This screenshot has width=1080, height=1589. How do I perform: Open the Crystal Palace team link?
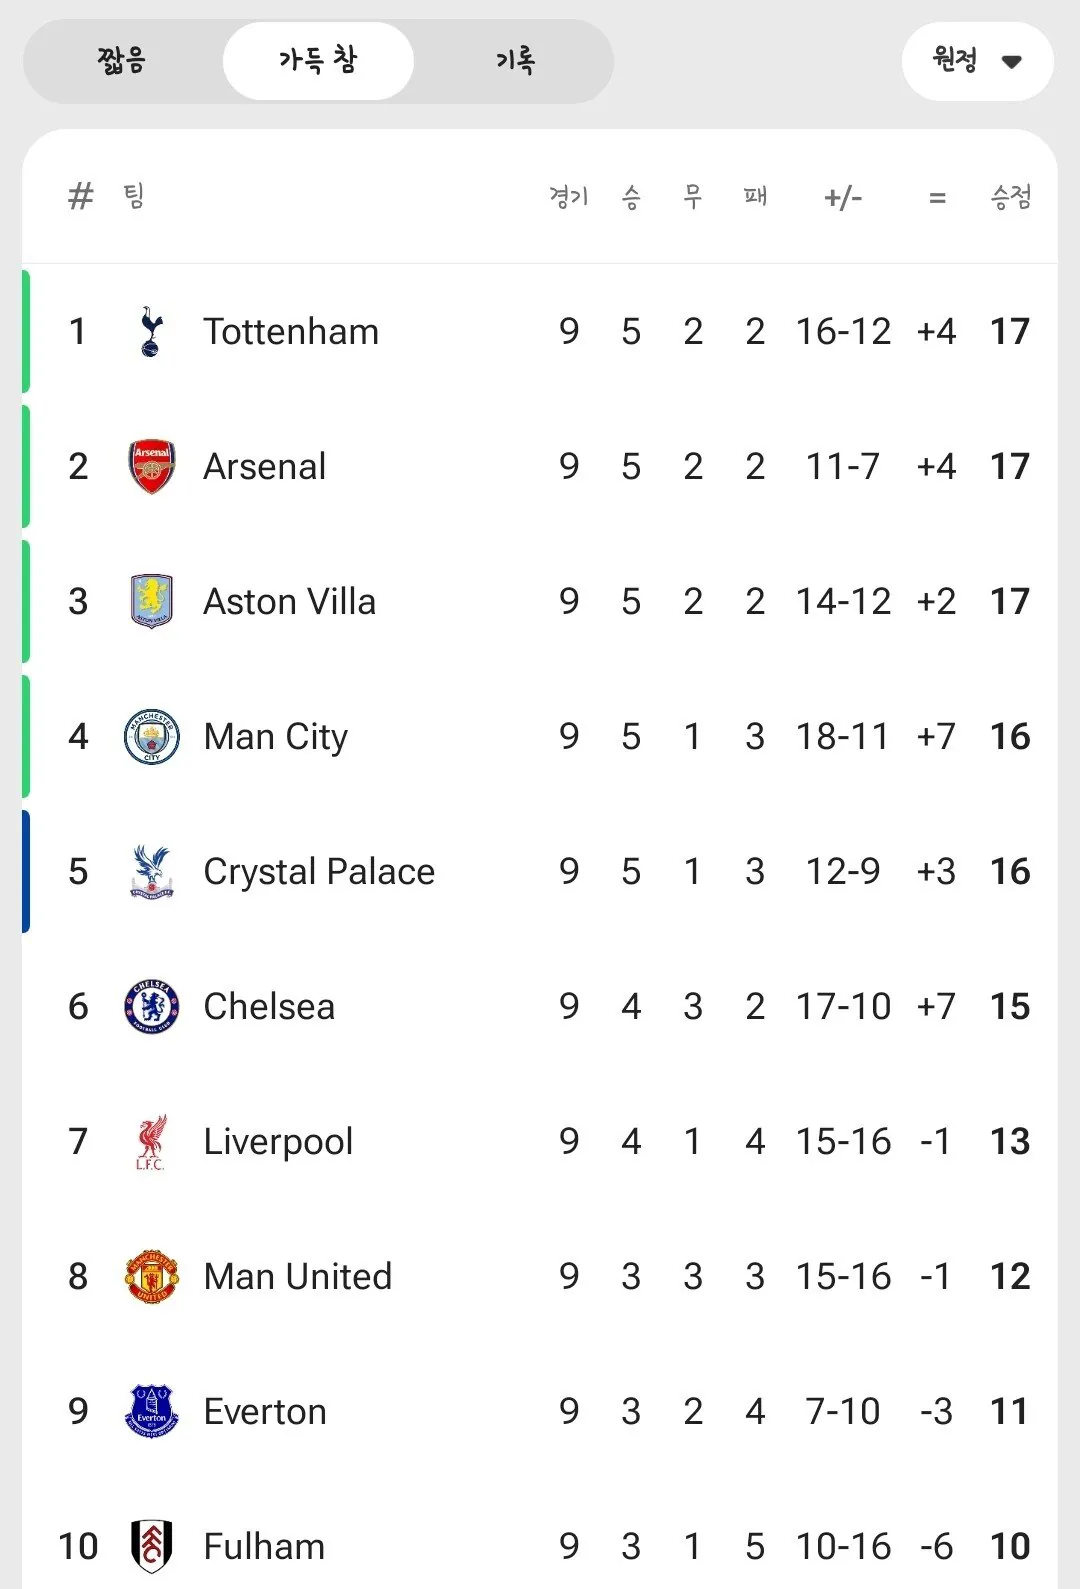pyautogui.click(x=319, y=871)
